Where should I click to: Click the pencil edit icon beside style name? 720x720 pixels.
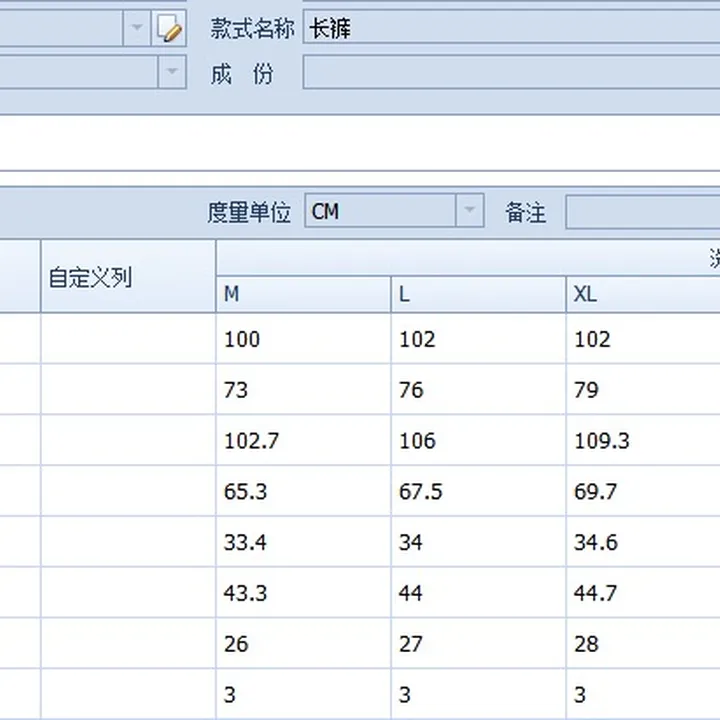point(171,29)
